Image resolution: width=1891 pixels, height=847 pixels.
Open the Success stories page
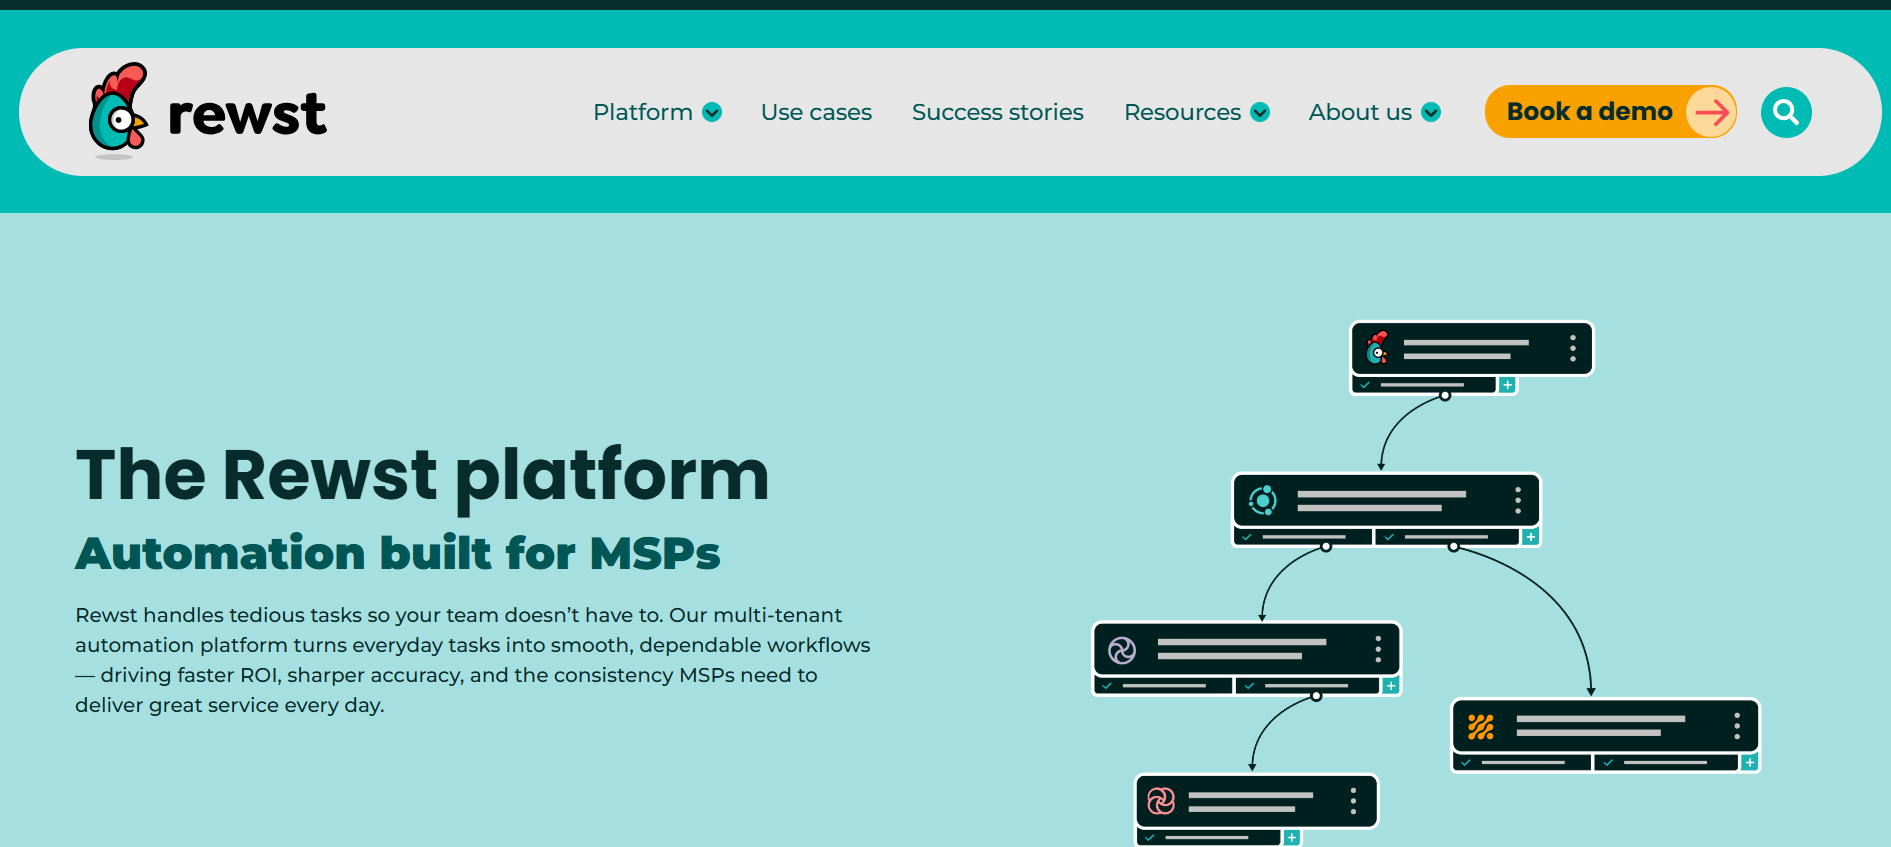pyautogui.click(x=997, y=112)
